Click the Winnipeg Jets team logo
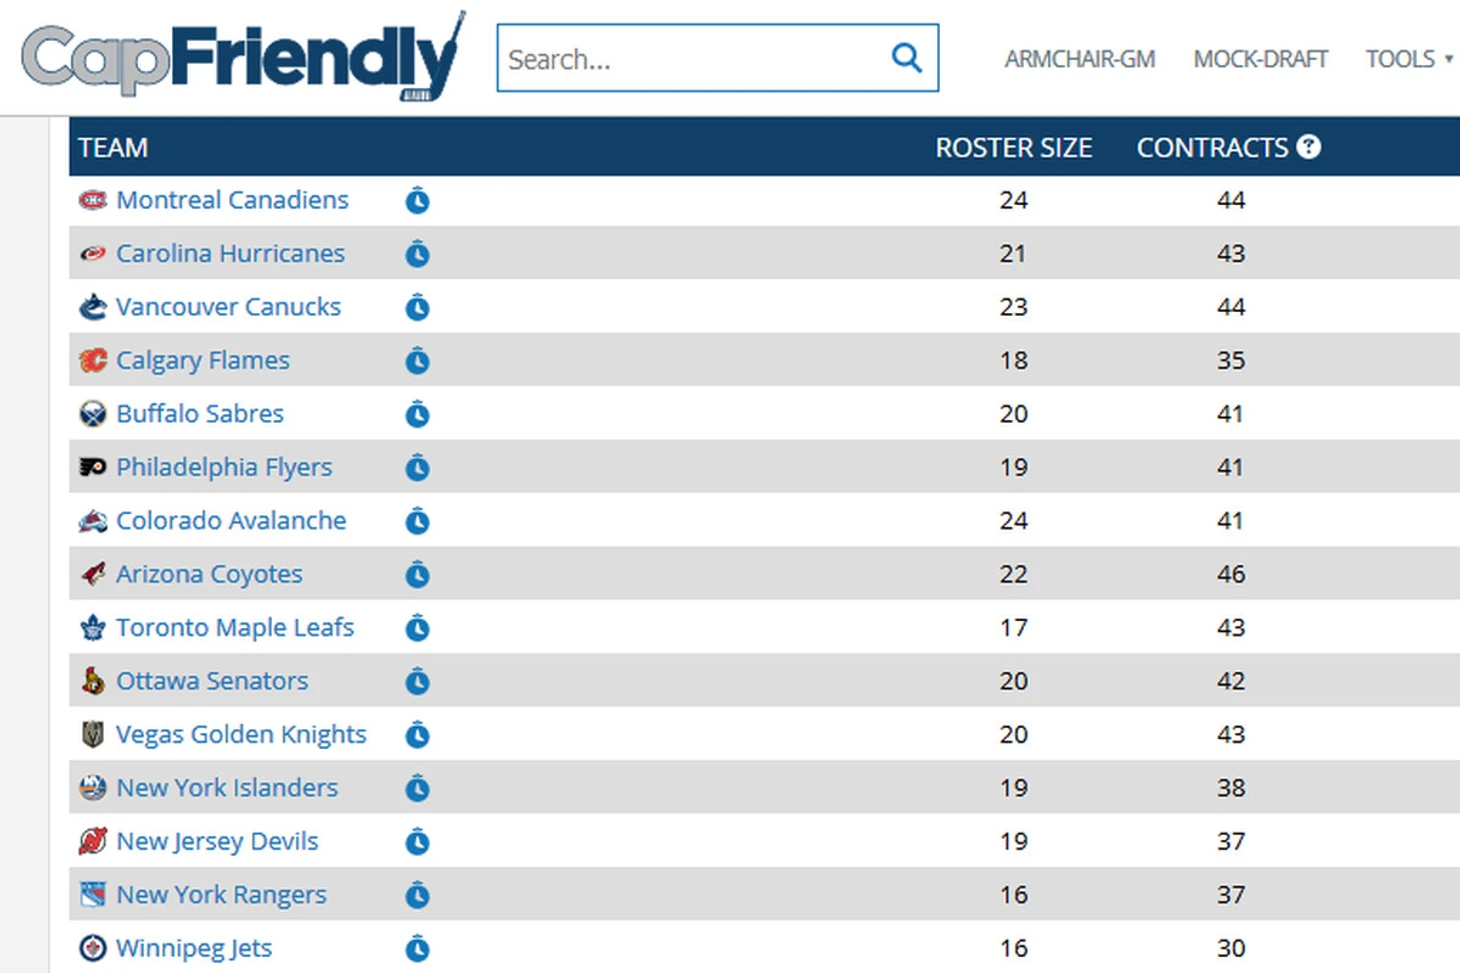1460x973 pixels. click(x=92, y=948)
